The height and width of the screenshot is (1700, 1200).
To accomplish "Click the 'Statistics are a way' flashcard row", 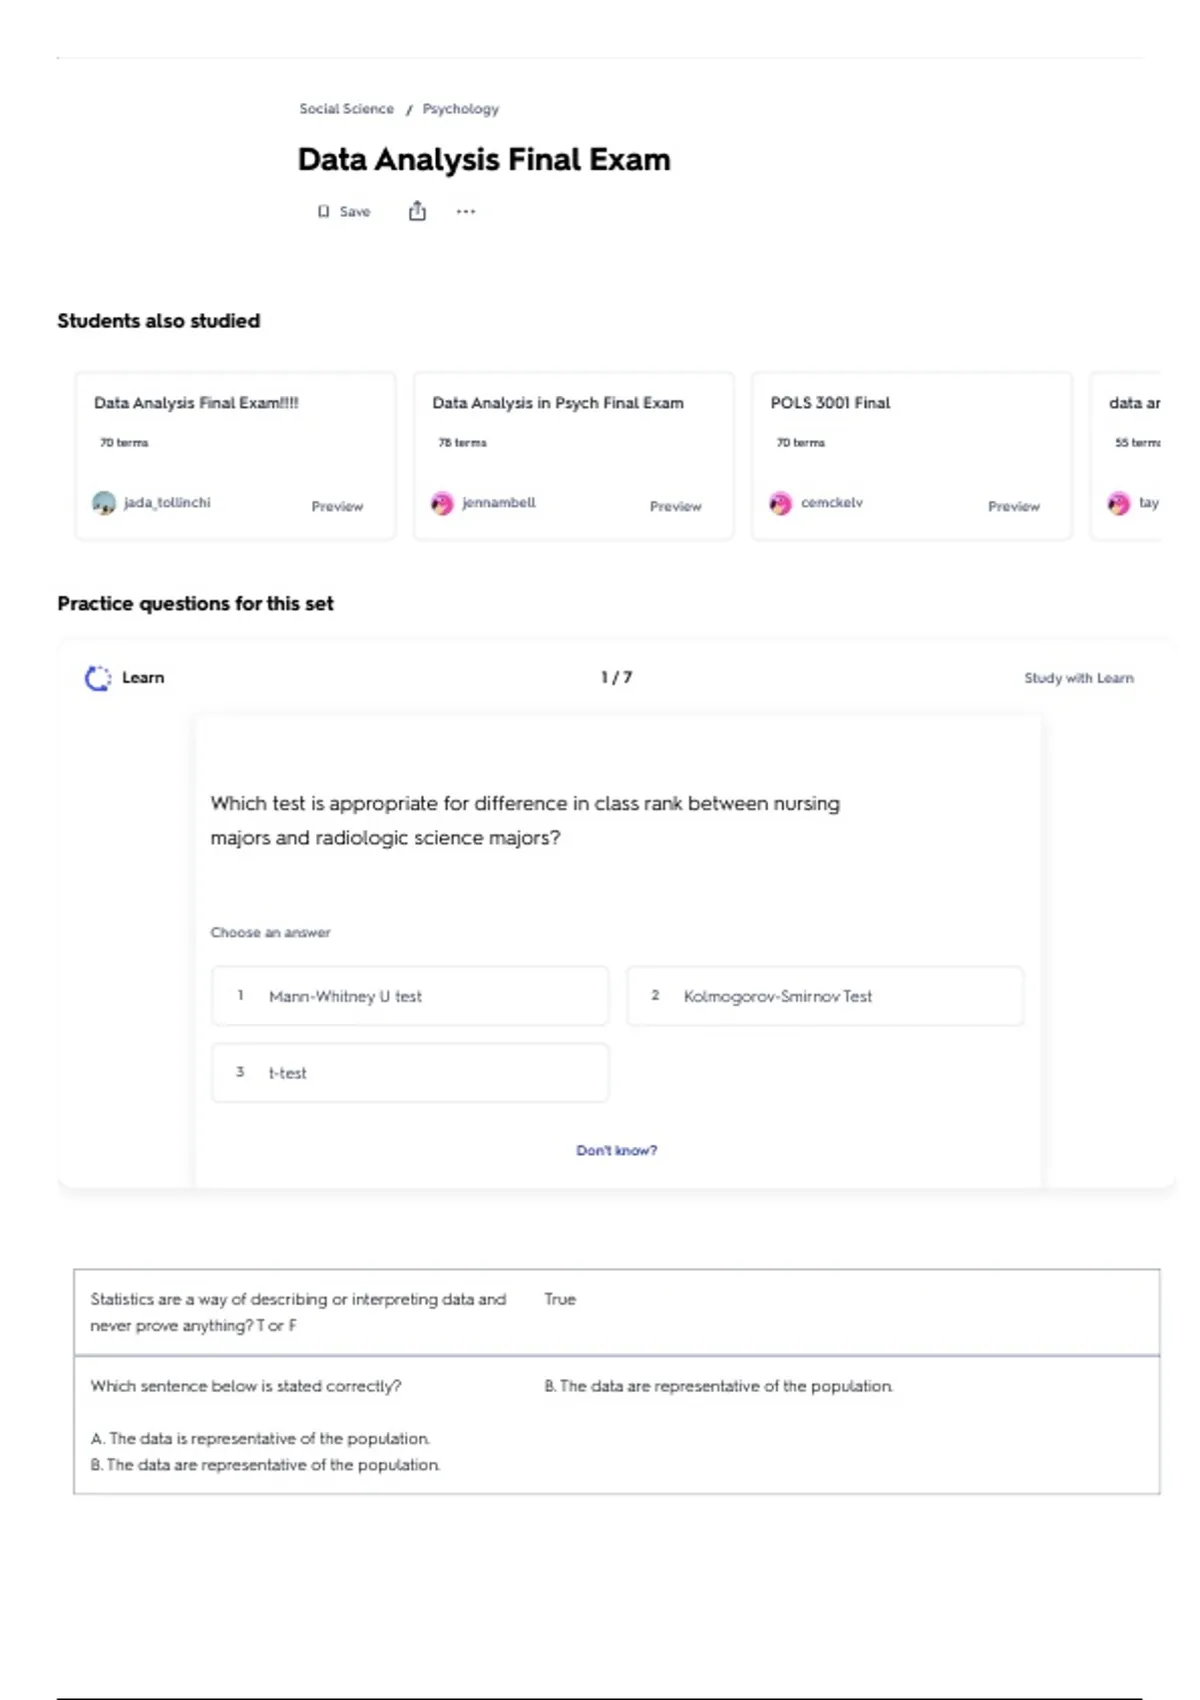I will tap(616, 1312).
